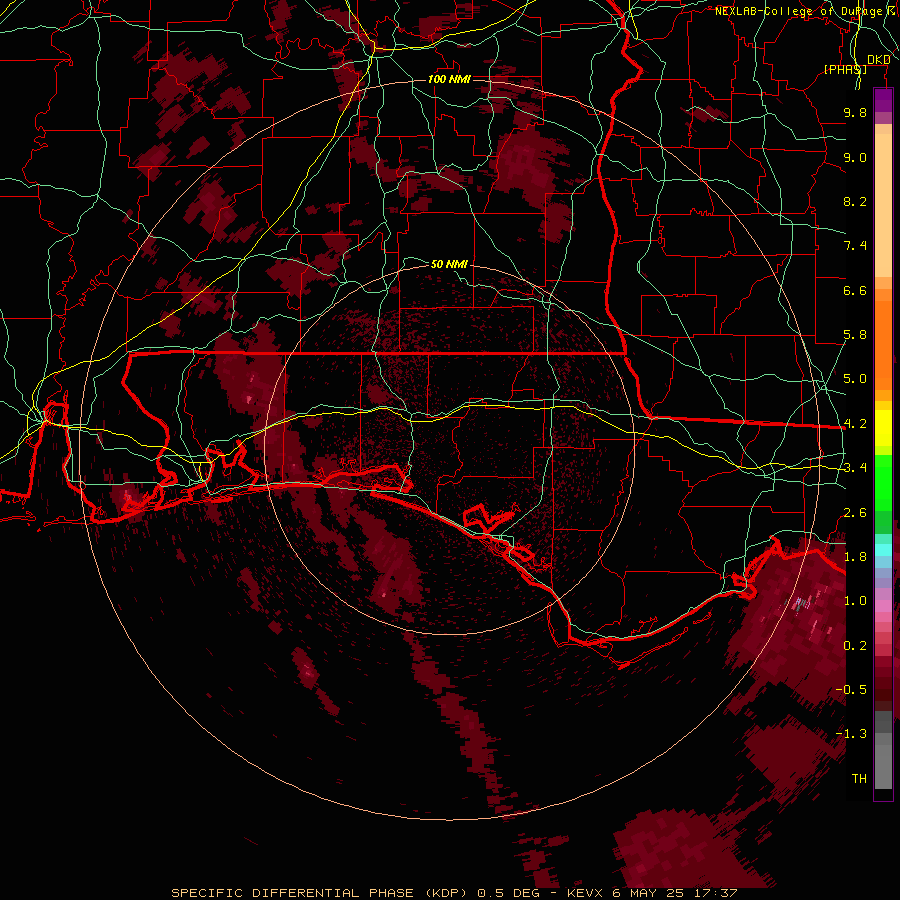Click the 8.2 value on the color scale
Screen dimensions: 900x900
pos(855,201)
